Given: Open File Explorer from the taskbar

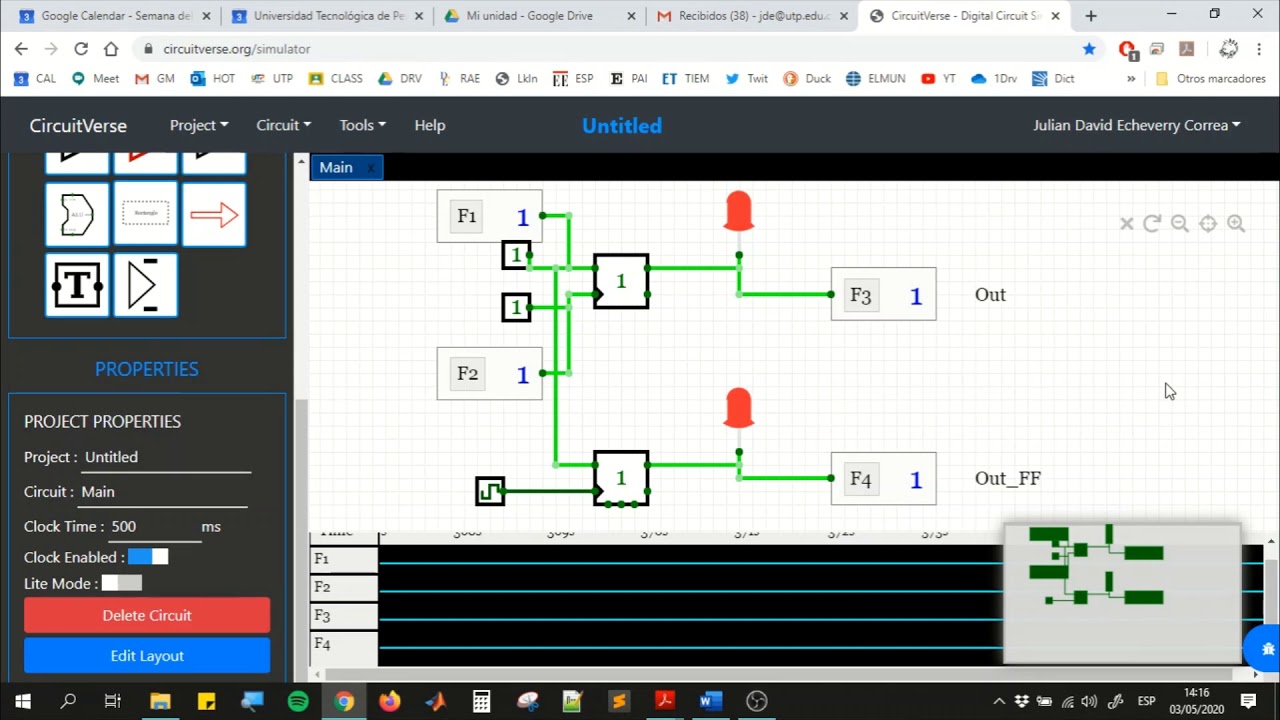Looking at the screenshot, I should pos(160,701).
